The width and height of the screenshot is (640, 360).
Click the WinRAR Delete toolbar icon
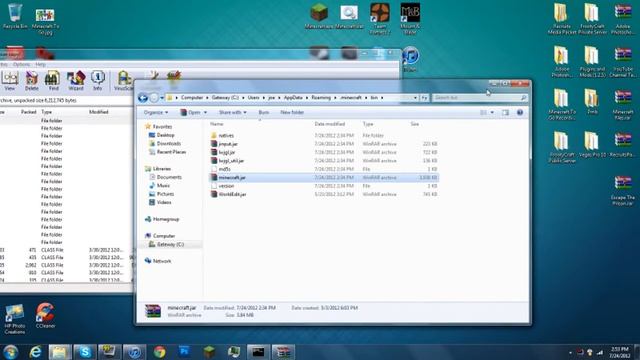(x=31, y=80)
